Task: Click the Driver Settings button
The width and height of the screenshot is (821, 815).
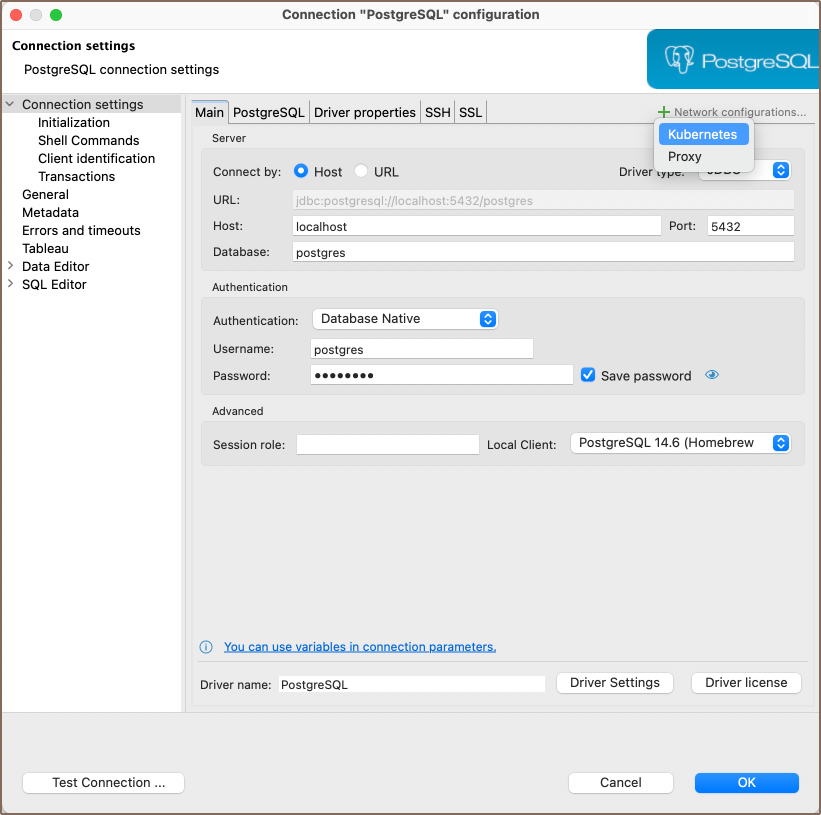Action: pyautogui.click(x=614, y=683)
